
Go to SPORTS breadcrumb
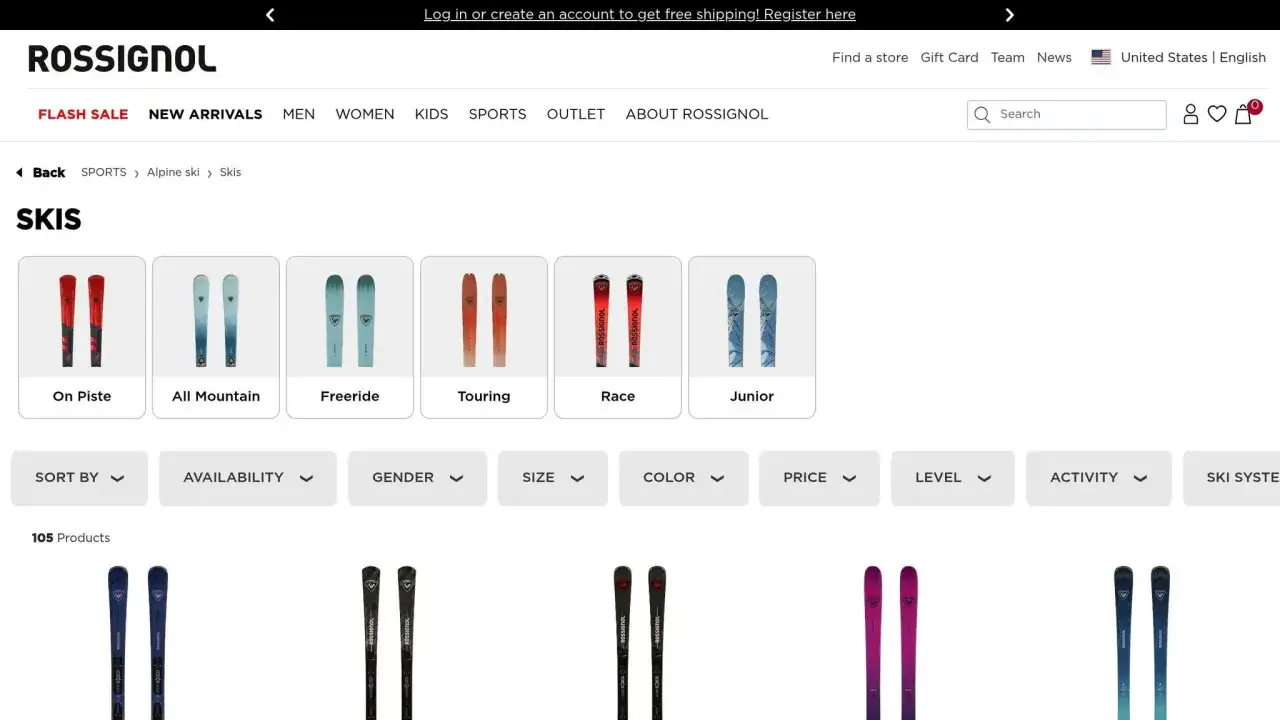click(x=104, y=172)
